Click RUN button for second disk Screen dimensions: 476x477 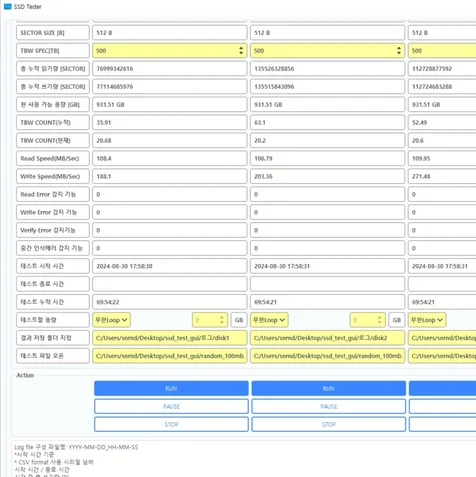[x=329, y=388]
